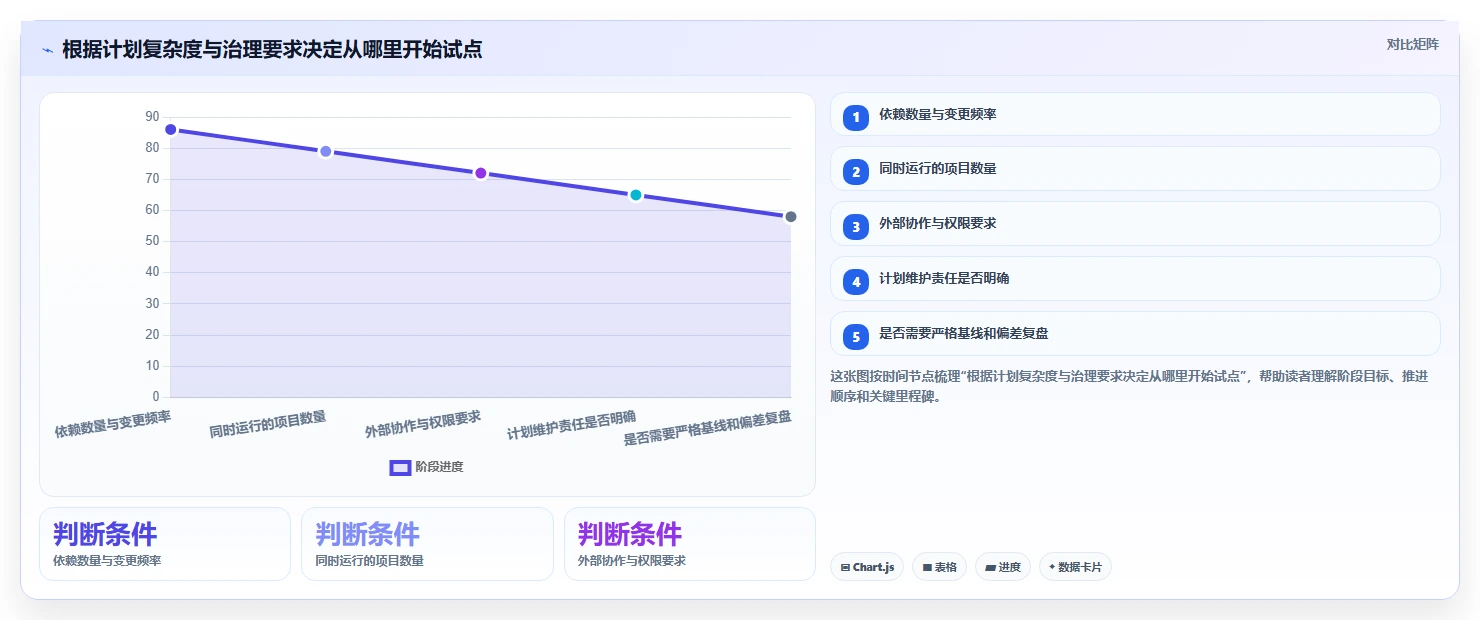Click the number 1 badge for 依赖数量与变更频率

coord(855,118)
